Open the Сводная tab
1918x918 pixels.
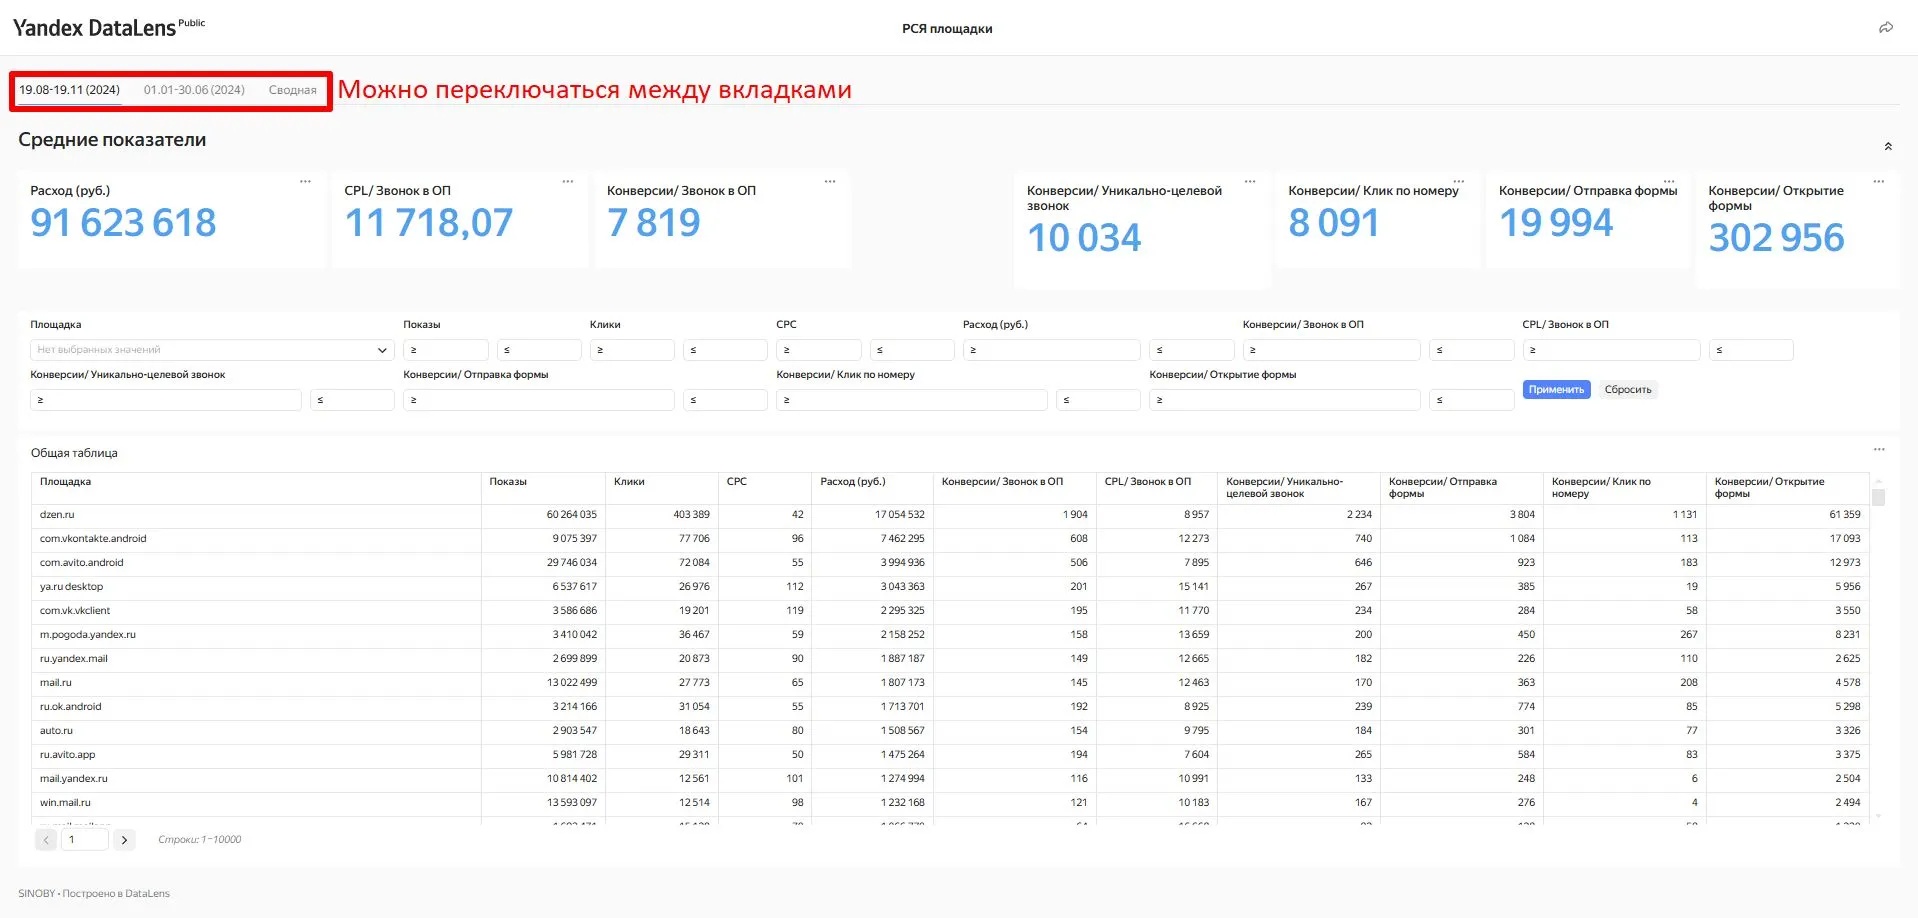tap(292, 90)
